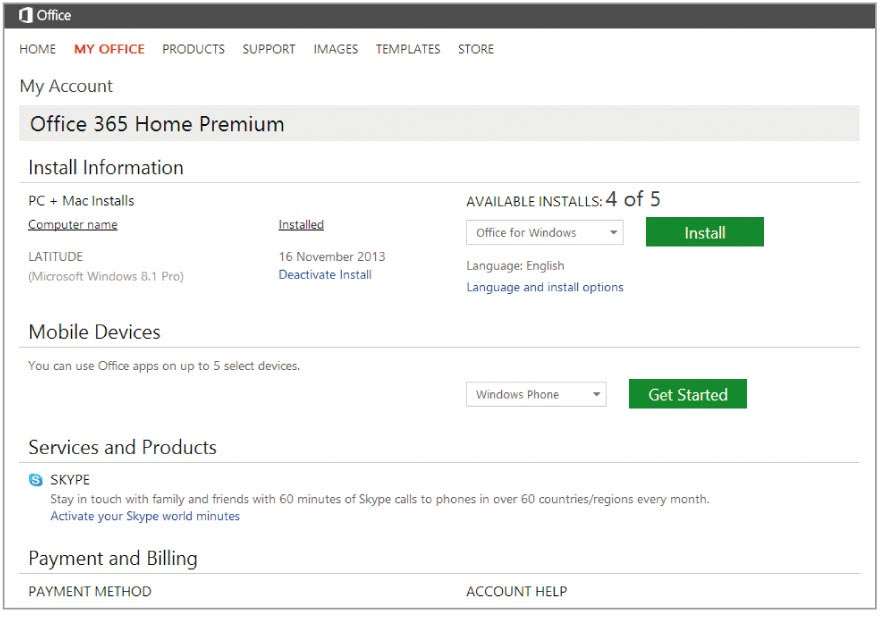Click the PC + Mac Installs label
The image size is (880, 617).
(x=81, y=201)
